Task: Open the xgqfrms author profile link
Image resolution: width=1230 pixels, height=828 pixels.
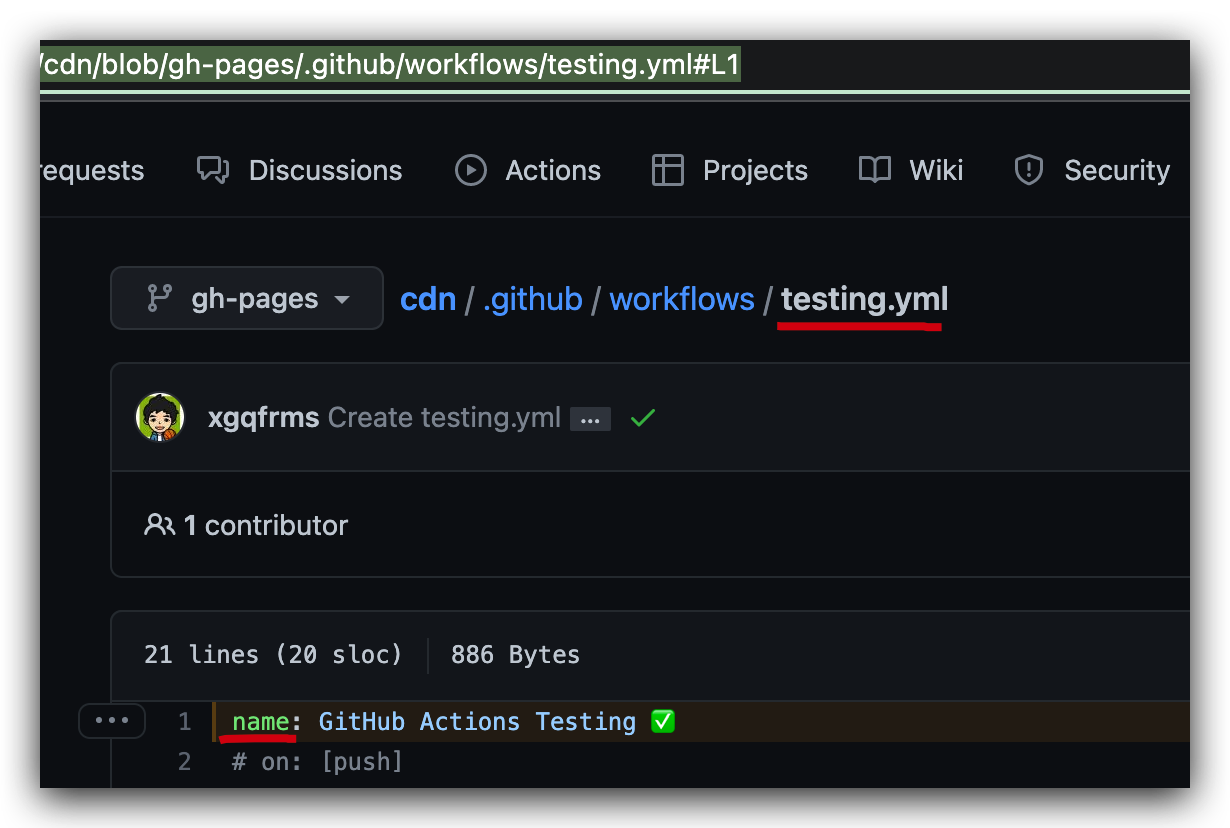Action: point(263,418)
